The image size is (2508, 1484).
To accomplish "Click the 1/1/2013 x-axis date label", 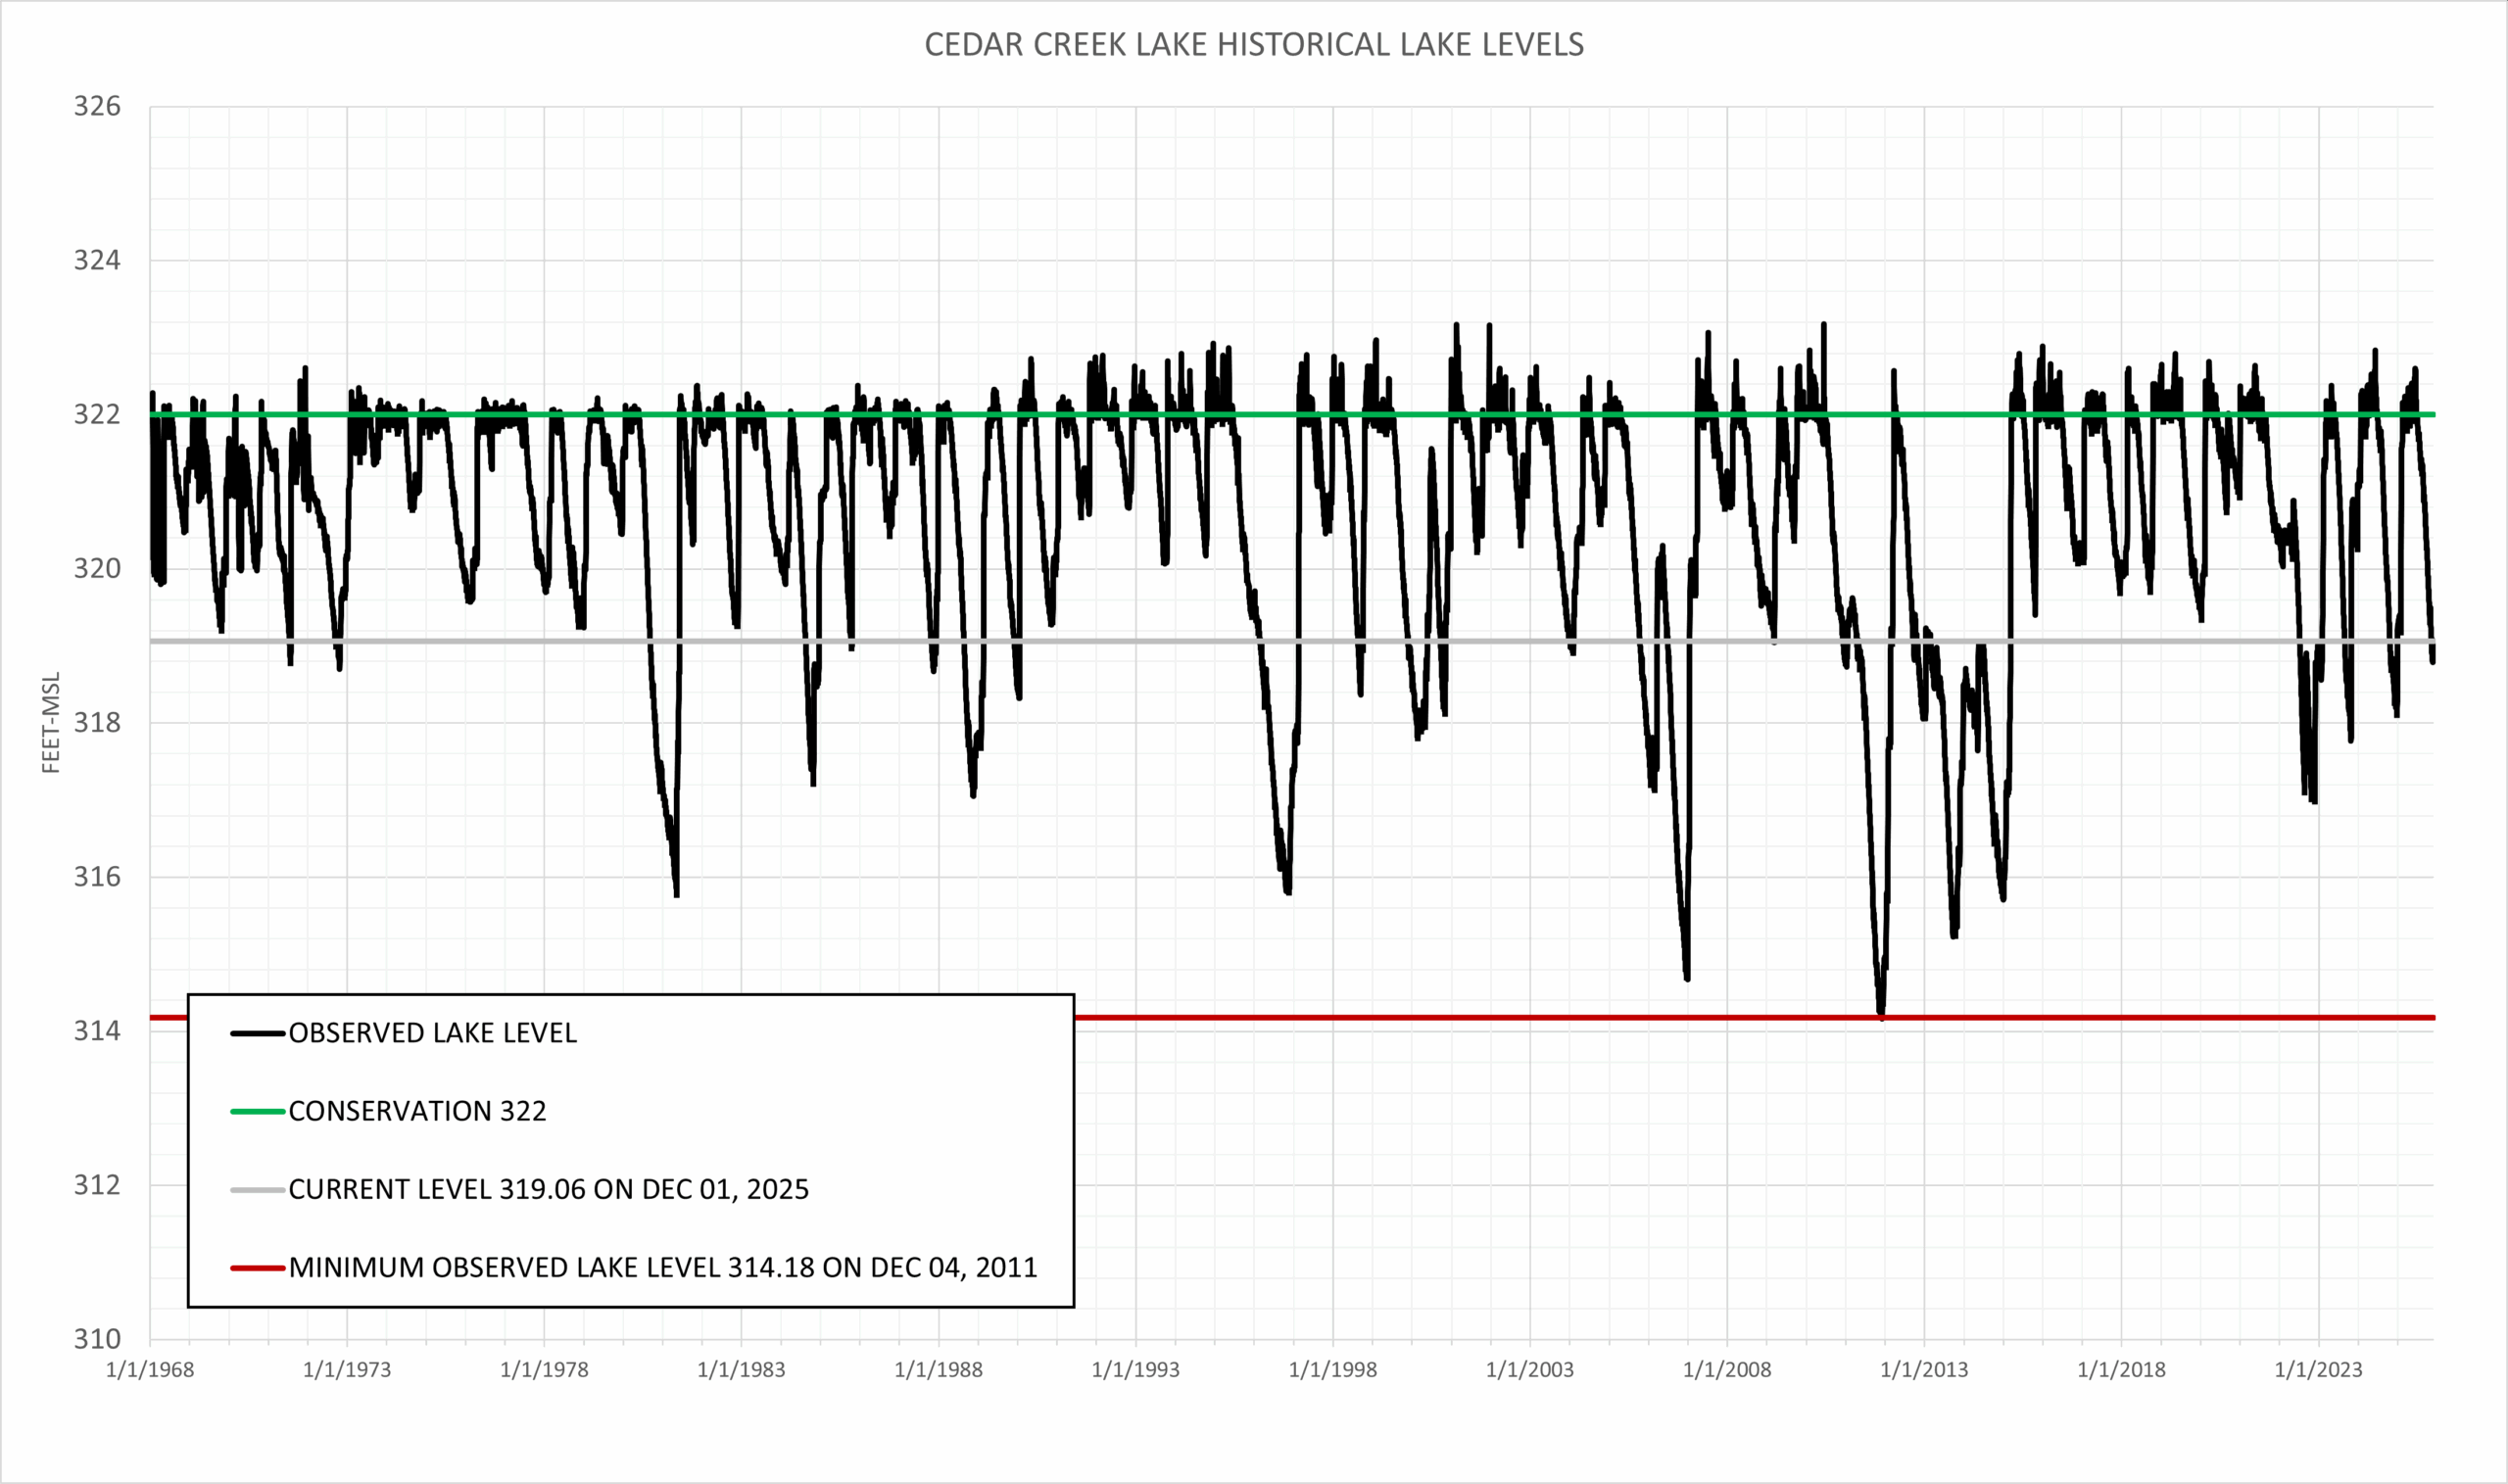I will (x=1923, y=1370).
